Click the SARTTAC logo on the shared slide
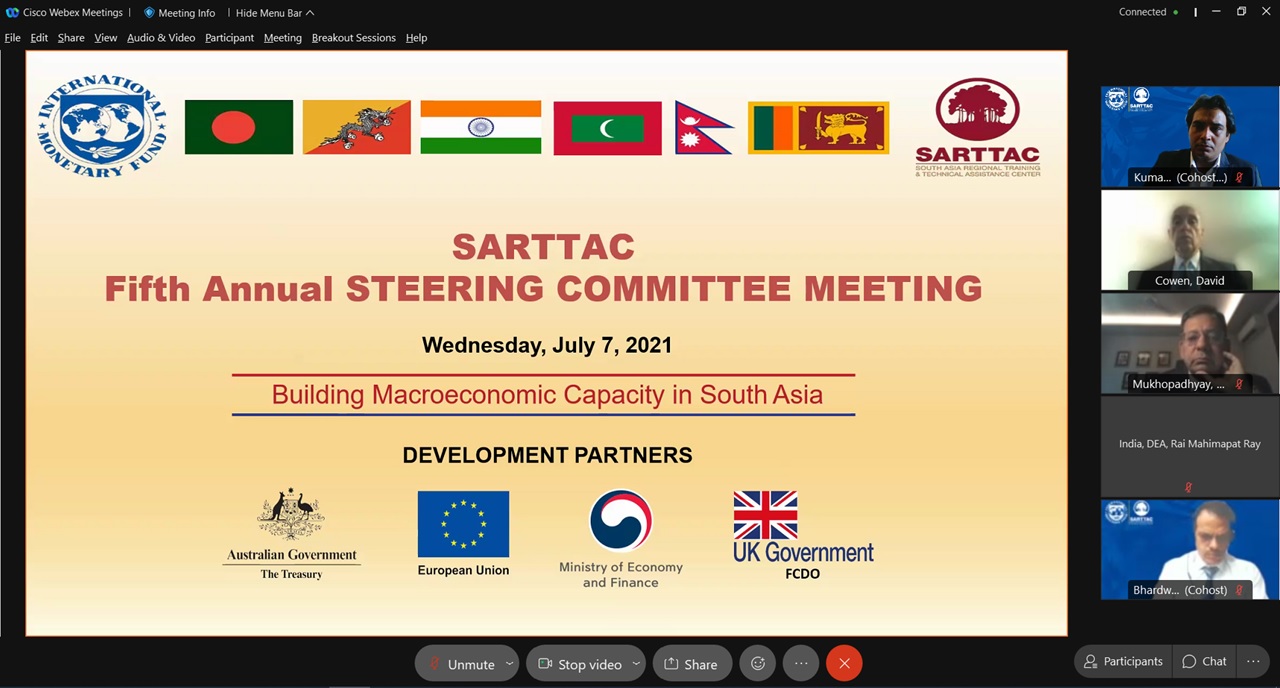This screenshot has width=1280, height=688. (977, 126)
